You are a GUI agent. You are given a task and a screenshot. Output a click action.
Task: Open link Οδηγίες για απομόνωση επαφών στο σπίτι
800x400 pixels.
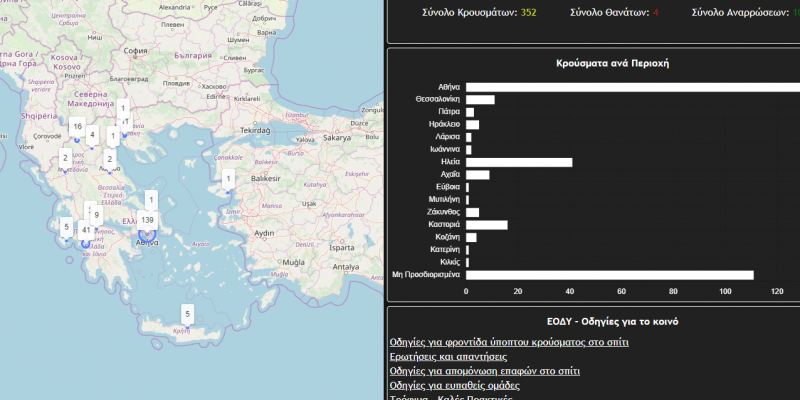484,371
